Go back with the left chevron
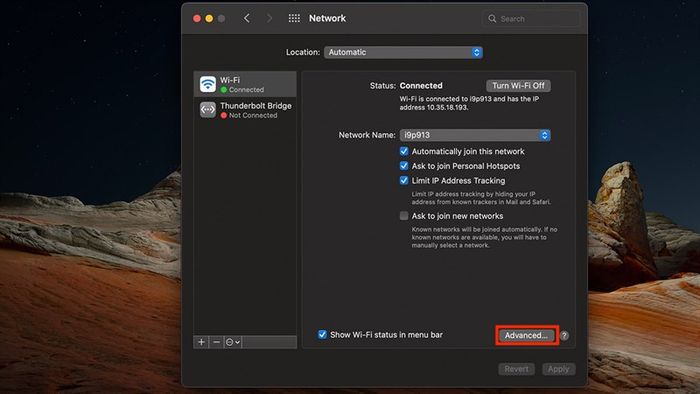This screenshot has width=700, height=394. tap(246, 18)
